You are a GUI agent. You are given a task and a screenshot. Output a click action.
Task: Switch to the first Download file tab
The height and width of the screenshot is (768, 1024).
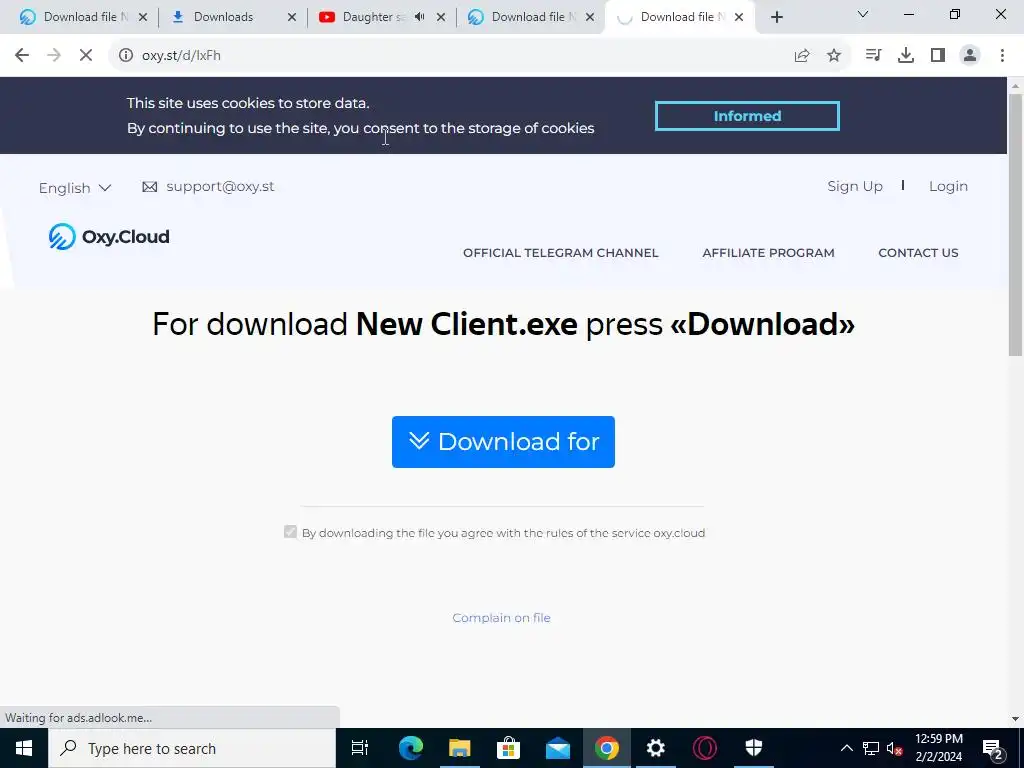pyautogui.click(x=73, y=17)
